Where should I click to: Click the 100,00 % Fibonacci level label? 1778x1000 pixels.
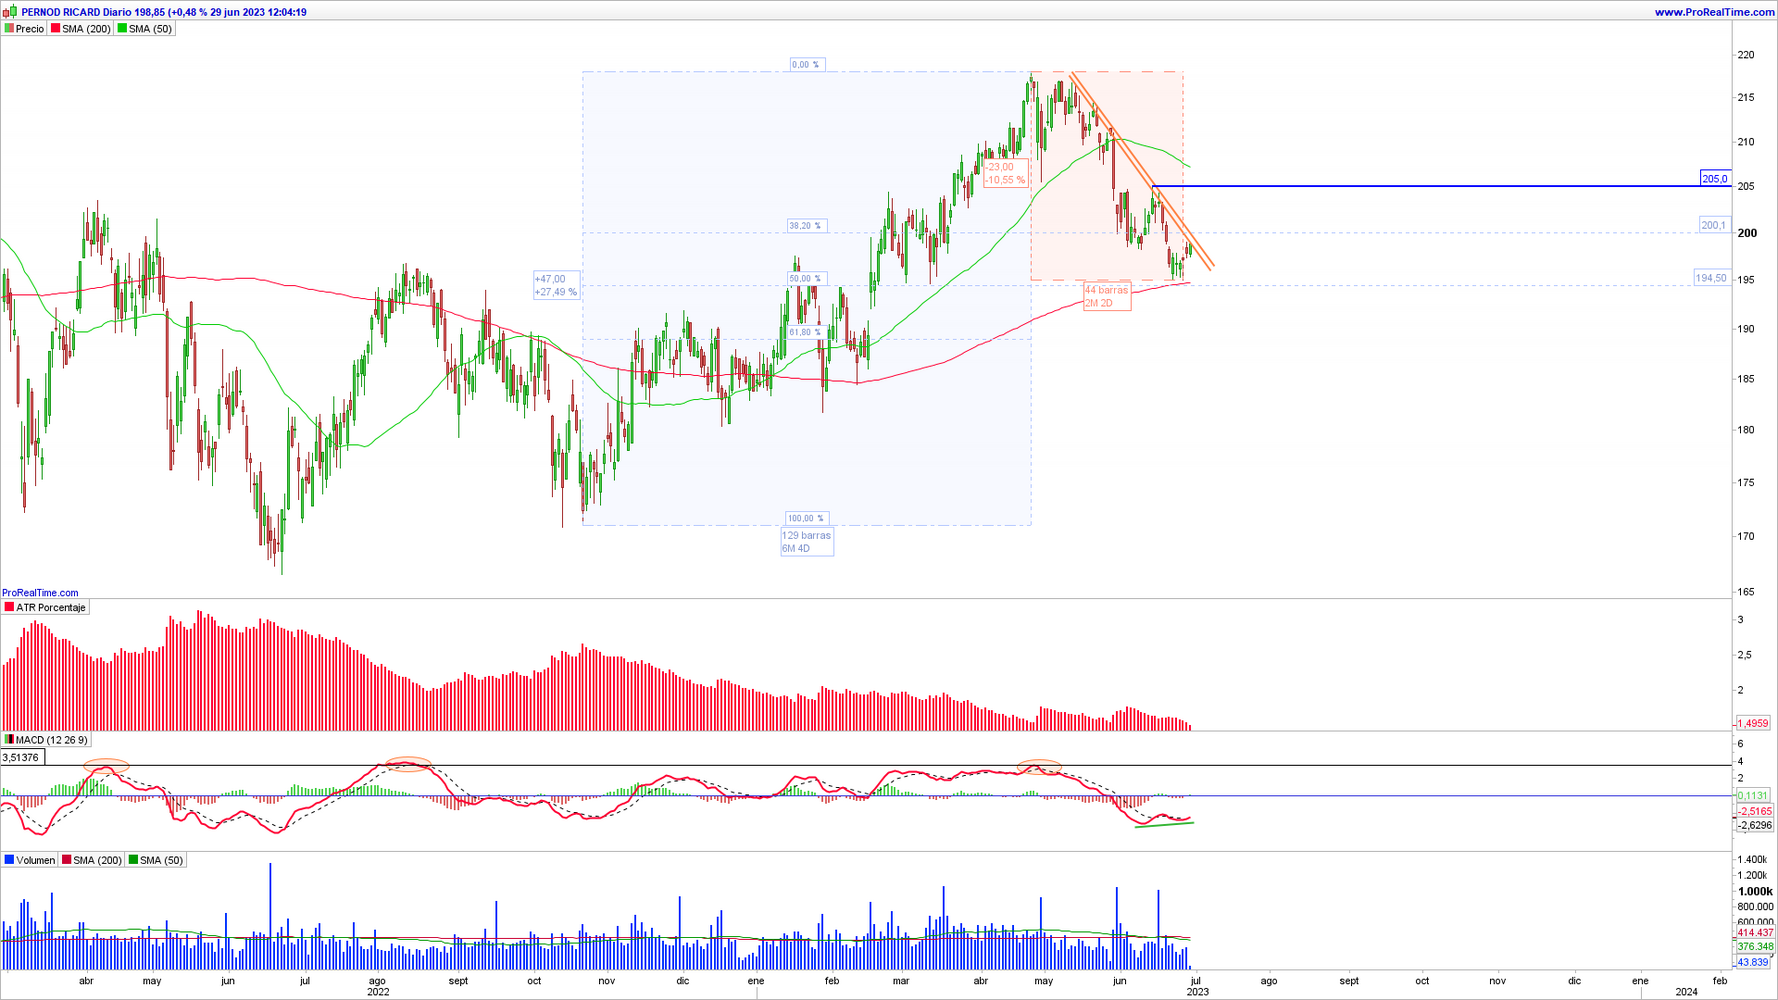(806, 519)
